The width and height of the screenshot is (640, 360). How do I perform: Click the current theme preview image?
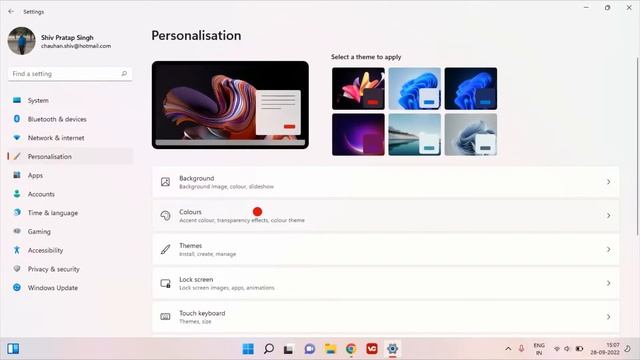(x=230, y=105)
